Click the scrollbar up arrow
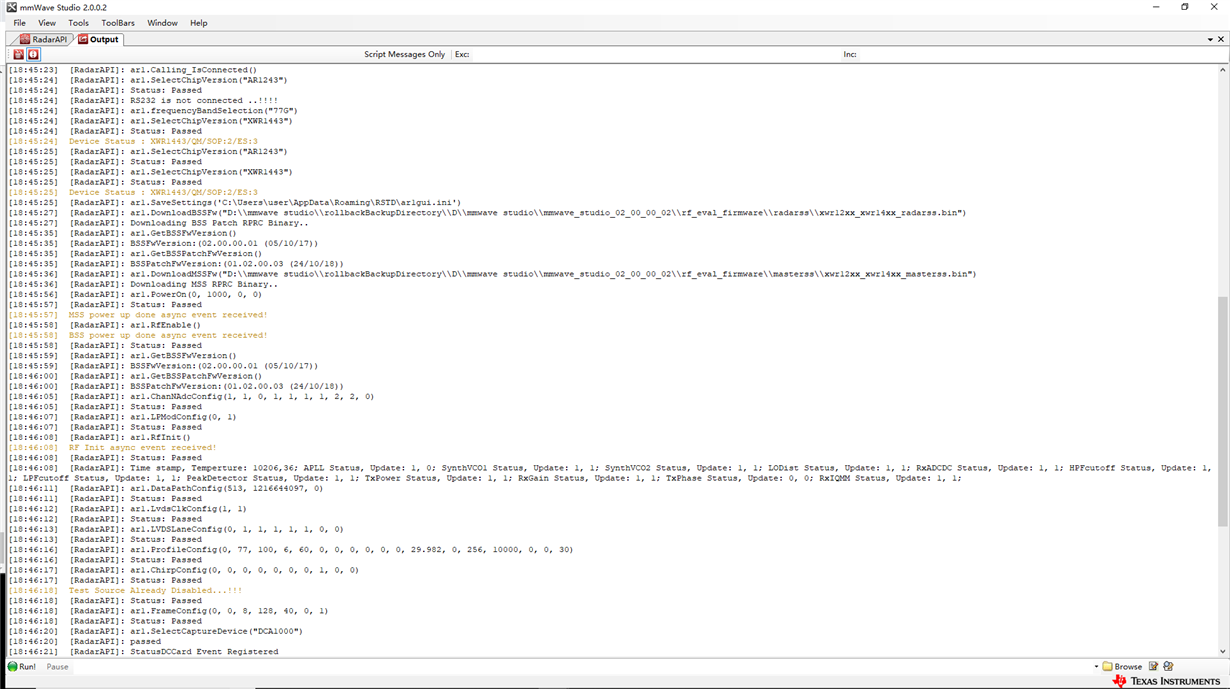1230x689 pixels. click(x=1223, y=70)
